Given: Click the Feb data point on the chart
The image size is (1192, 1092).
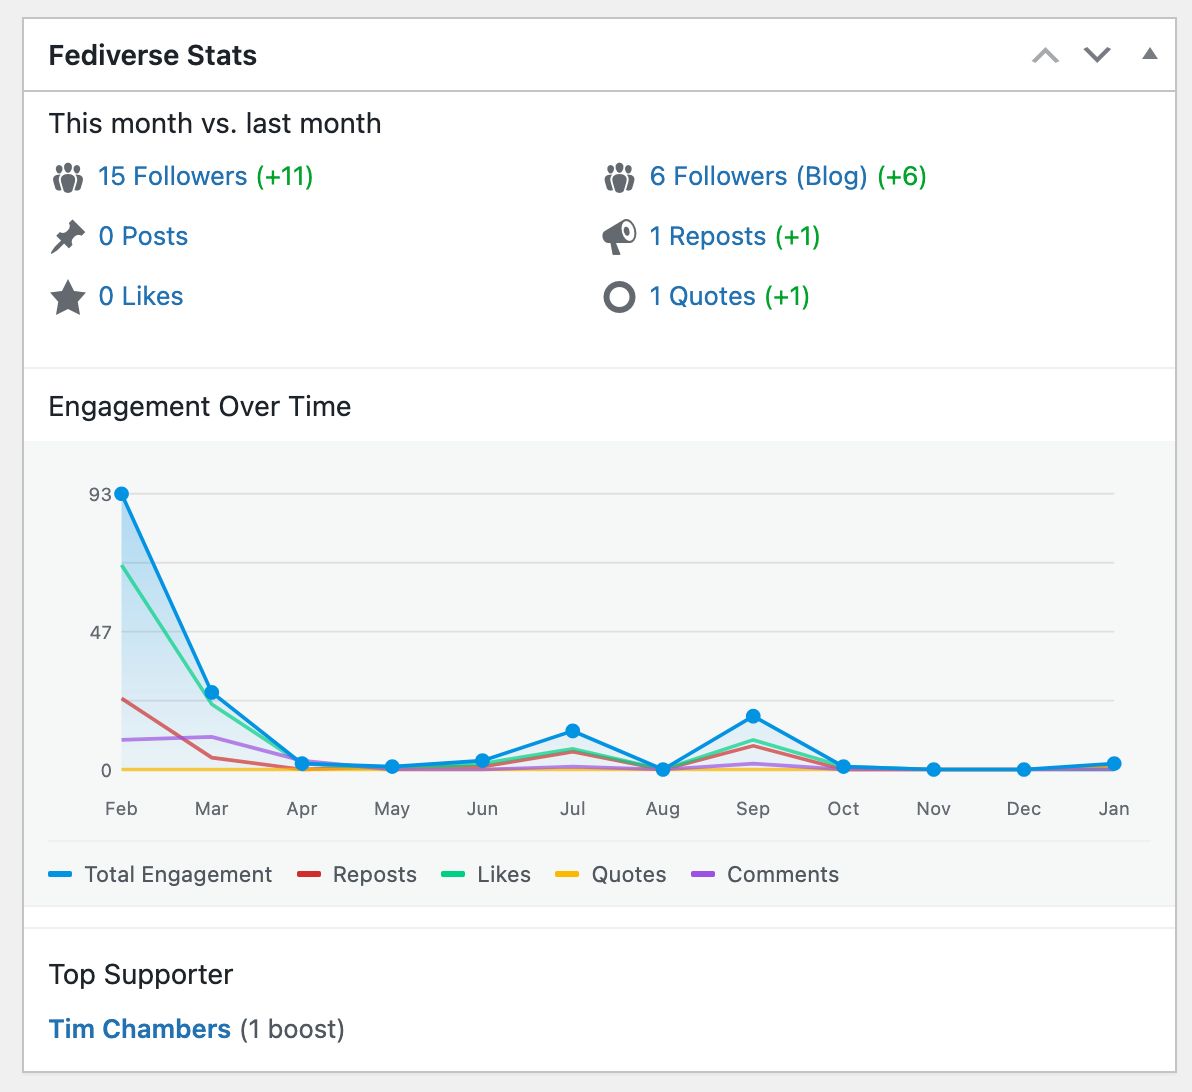Looking at the screenshot, I should coord(120,492).
